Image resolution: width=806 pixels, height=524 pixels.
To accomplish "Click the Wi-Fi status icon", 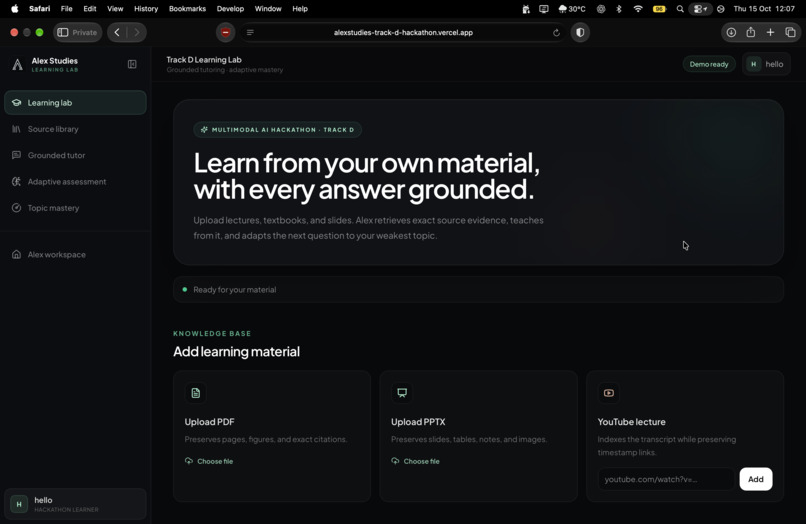I will click(638, 9).
